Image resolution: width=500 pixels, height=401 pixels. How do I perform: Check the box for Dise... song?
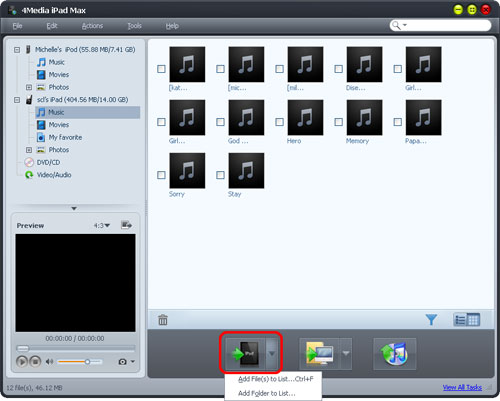[x=339, y=69]
